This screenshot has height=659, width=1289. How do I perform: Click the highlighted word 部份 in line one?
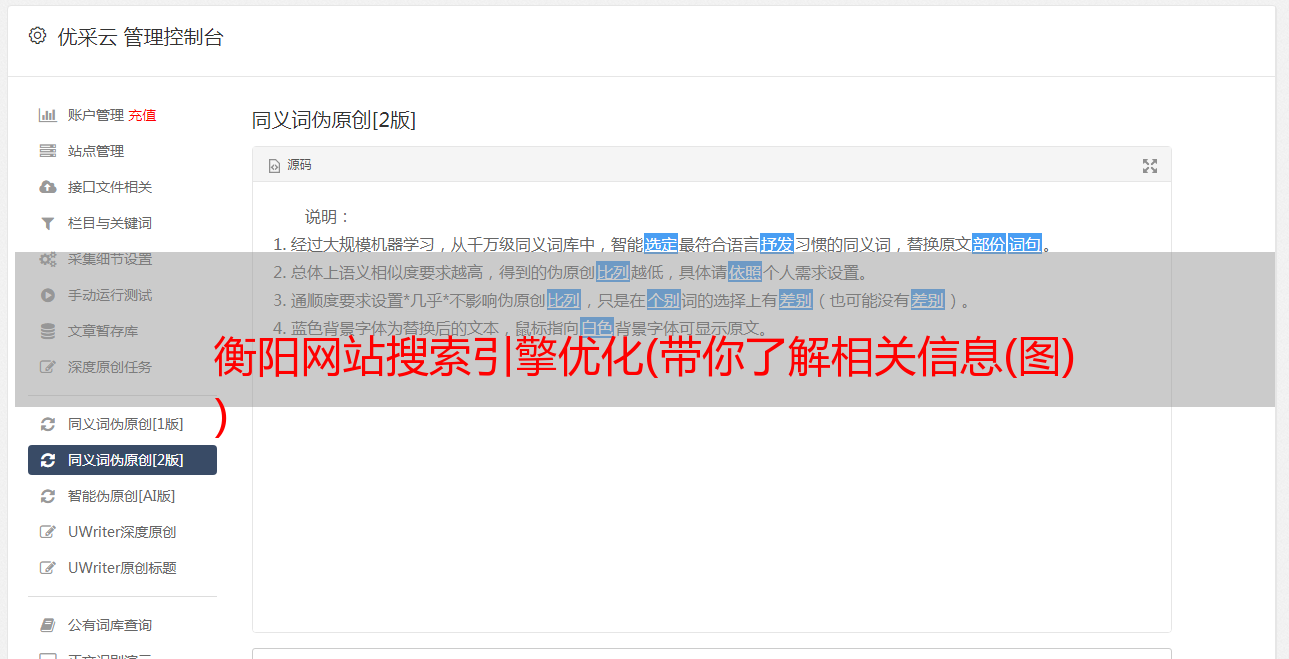[x=988, y=244]
